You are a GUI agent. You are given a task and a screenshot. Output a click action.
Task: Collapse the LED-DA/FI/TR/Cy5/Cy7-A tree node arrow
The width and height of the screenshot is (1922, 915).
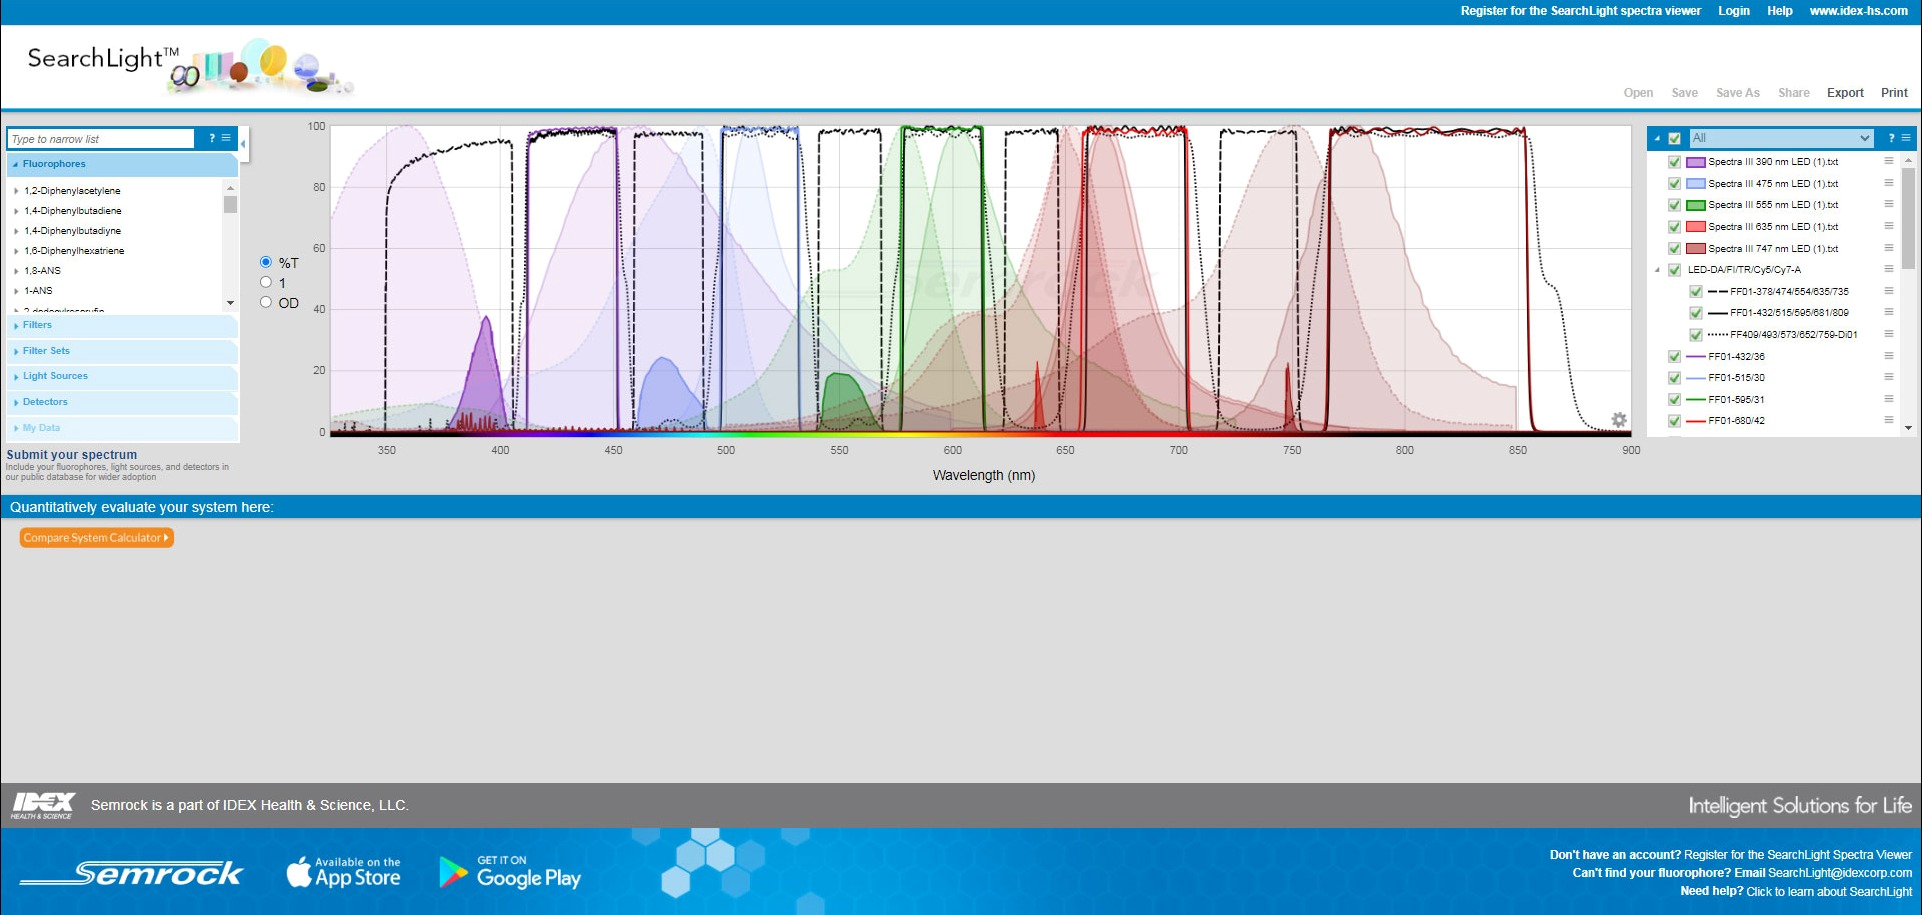[1657, 270]
